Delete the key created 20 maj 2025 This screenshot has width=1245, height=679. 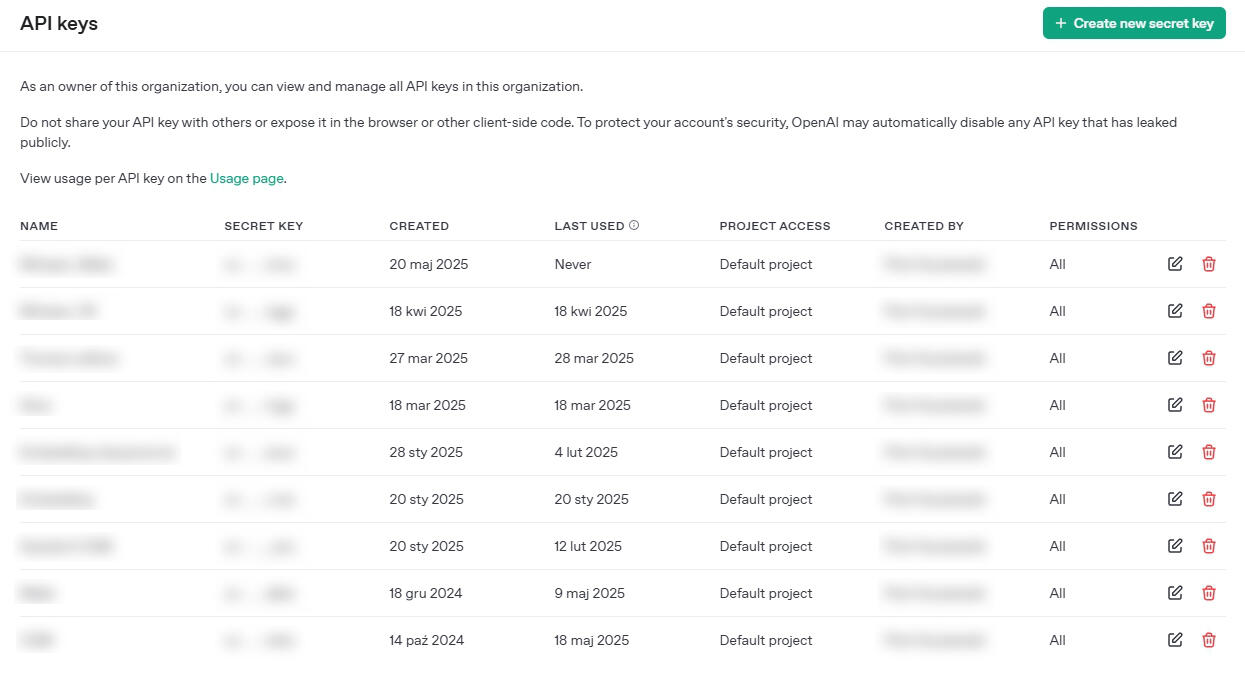pyautogui.click(x=1209, y=264)
